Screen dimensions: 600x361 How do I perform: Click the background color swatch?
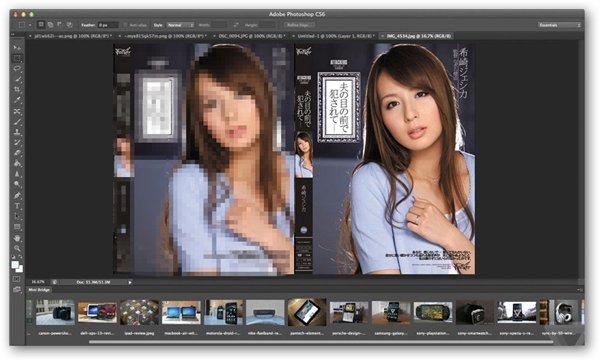click(20, 269)
